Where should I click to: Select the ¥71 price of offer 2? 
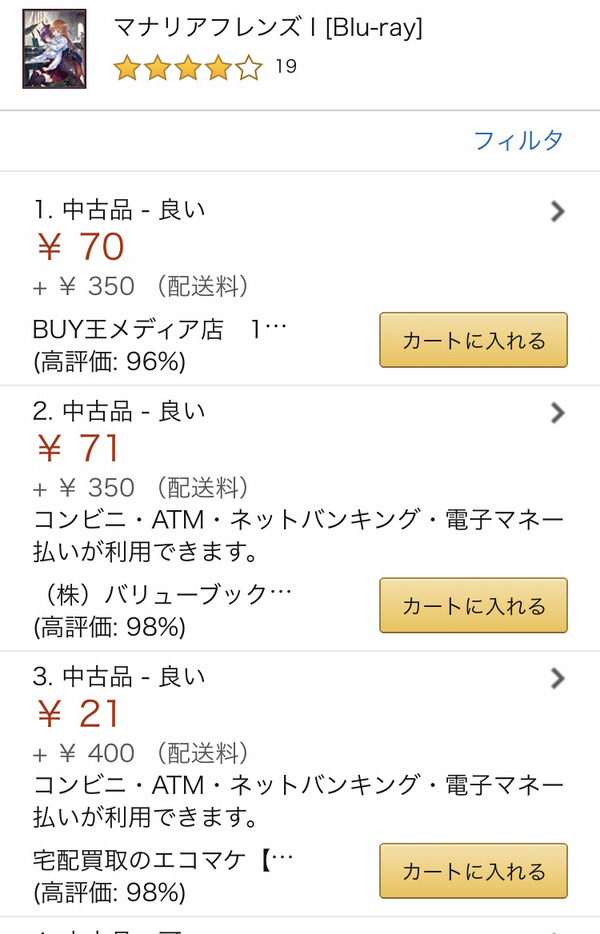[78, 448]
